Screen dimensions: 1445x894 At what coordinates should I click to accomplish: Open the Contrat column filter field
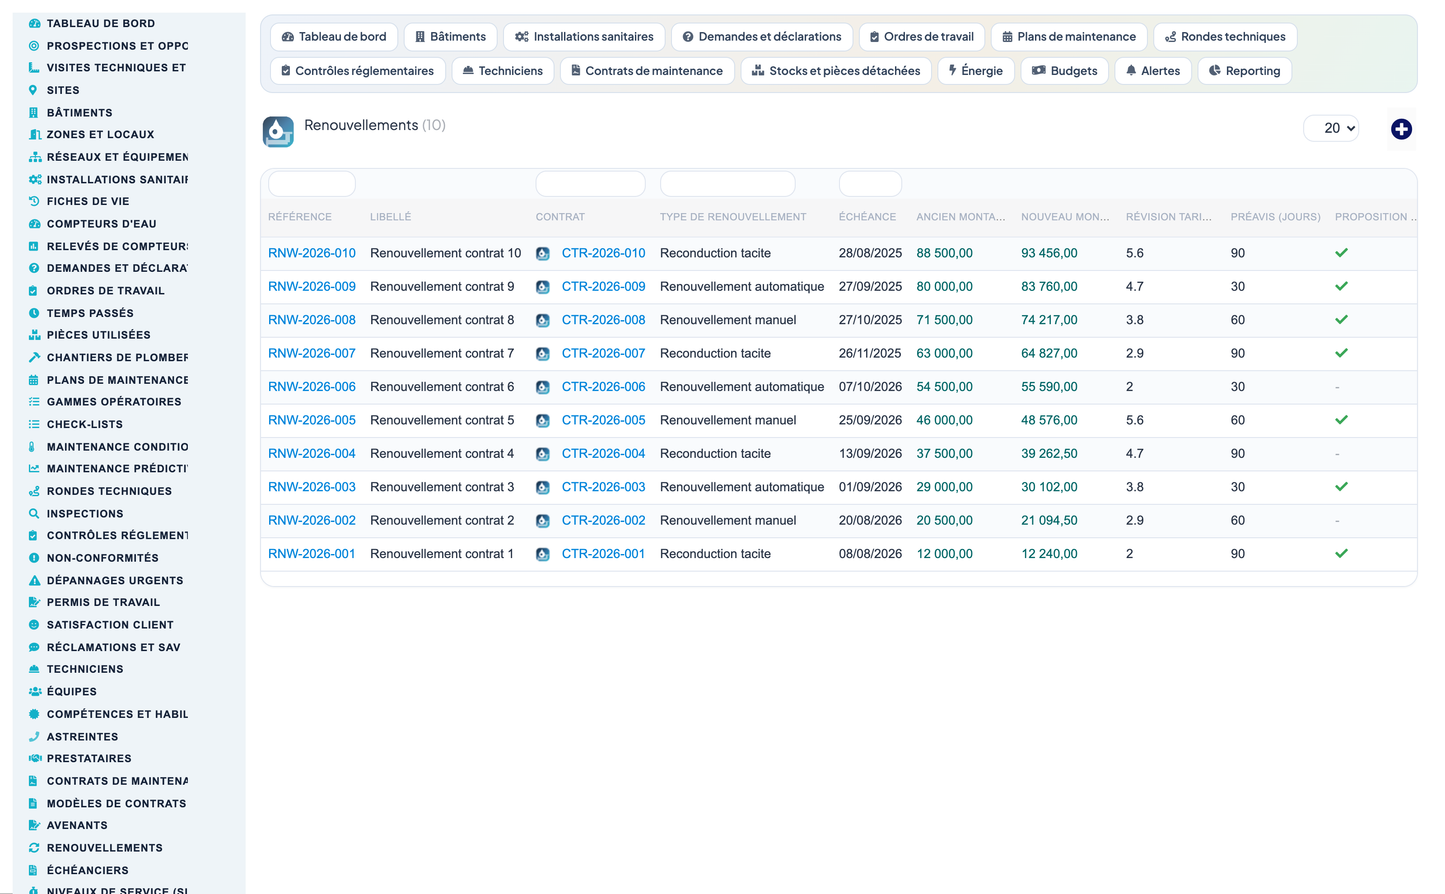tap(590, 184)
